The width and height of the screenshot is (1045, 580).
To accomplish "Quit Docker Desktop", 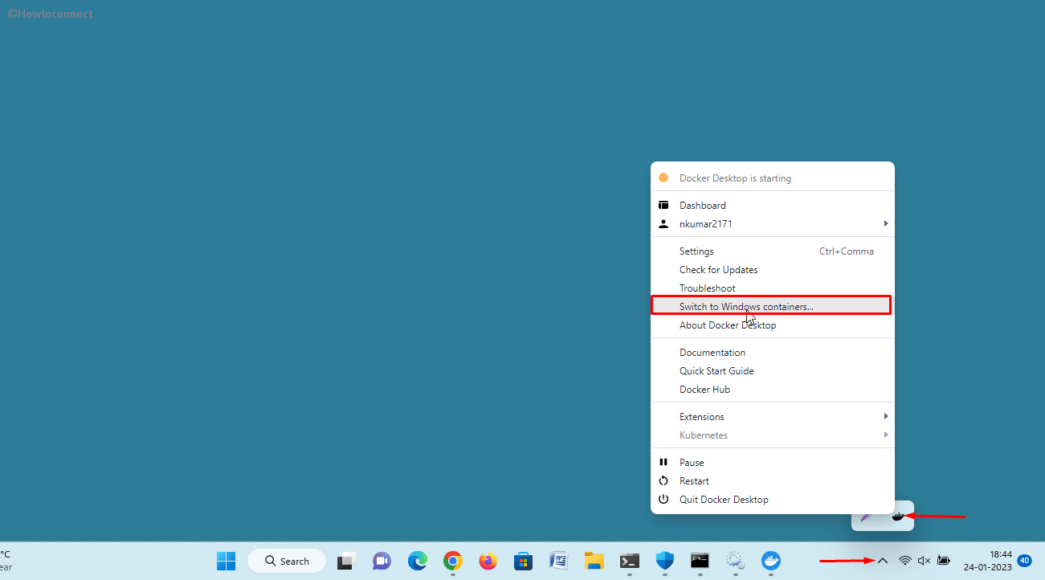I will 772,499.
